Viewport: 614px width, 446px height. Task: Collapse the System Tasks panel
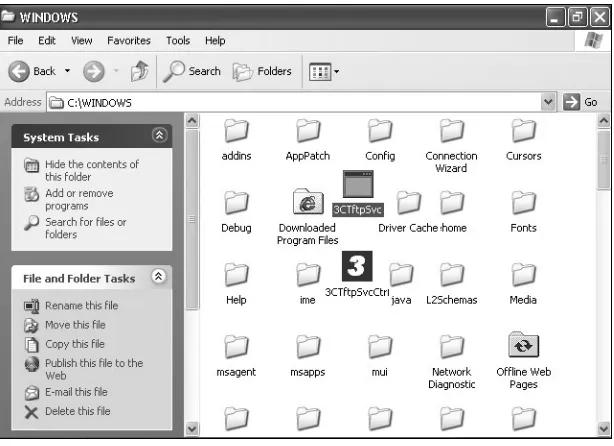coord(159,135)
